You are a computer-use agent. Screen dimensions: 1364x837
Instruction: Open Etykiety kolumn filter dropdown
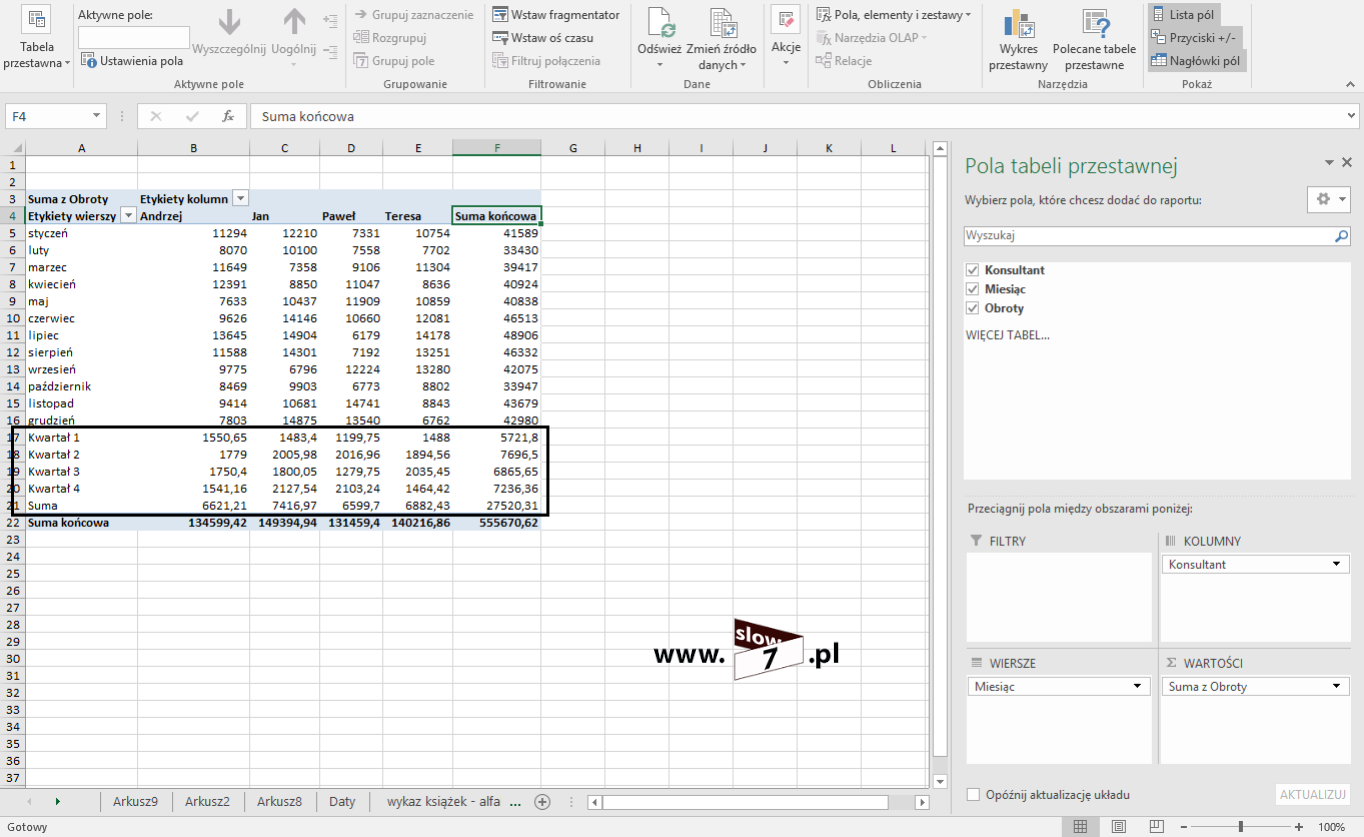(x=240, y=198)
